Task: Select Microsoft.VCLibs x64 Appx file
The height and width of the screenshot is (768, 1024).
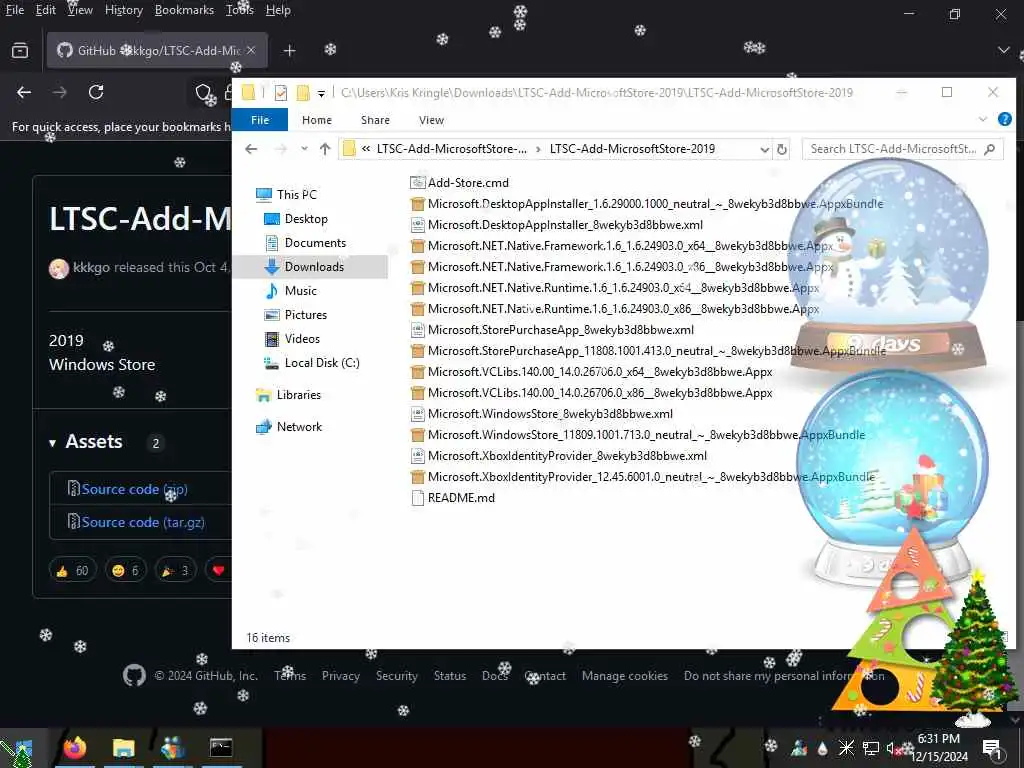Action: tap(591, 372)
